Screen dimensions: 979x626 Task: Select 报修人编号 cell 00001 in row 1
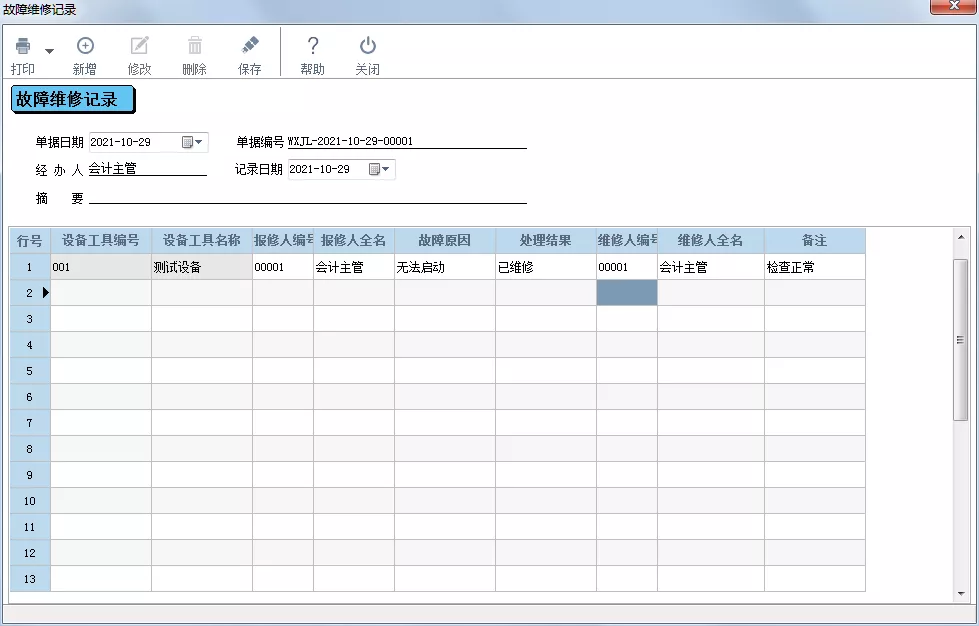283,267
